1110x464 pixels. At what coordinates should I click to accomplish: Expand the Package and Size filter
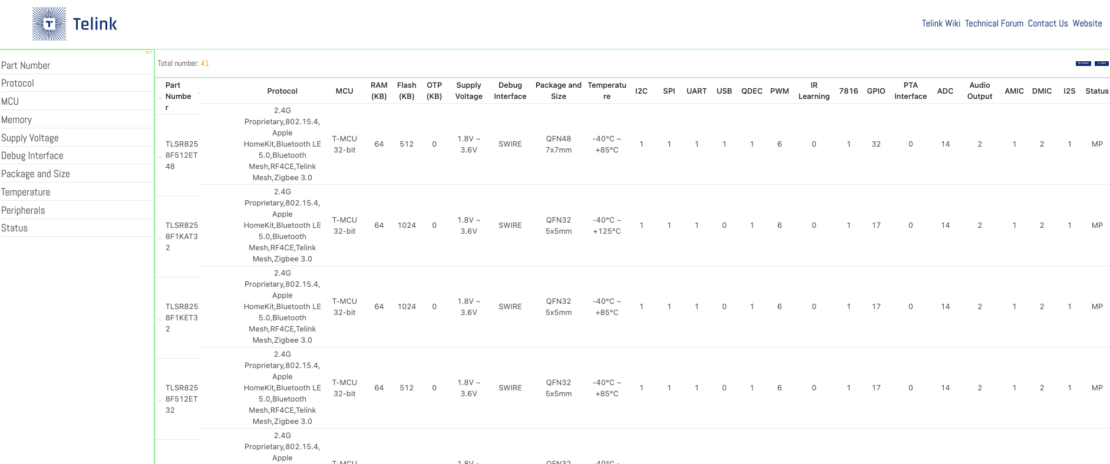tap(76, 174)
